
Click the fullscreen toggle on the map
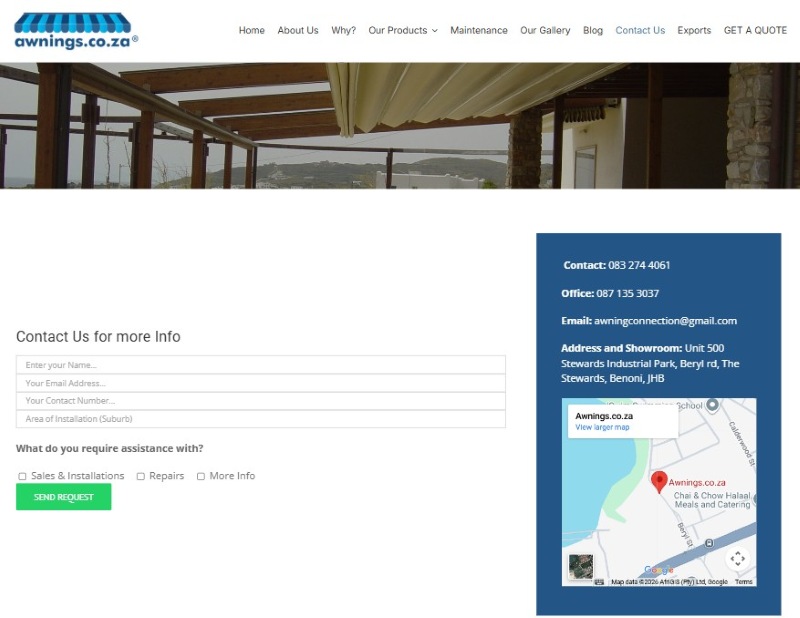pyautogui.click(x=738, y=556)
